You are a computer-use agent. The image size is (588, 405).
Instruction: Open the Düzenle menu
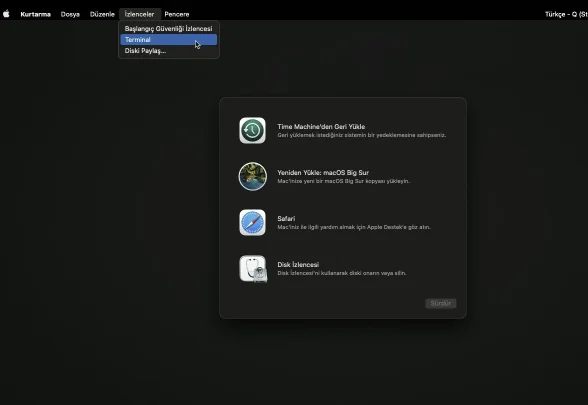(x=102, y=14)
